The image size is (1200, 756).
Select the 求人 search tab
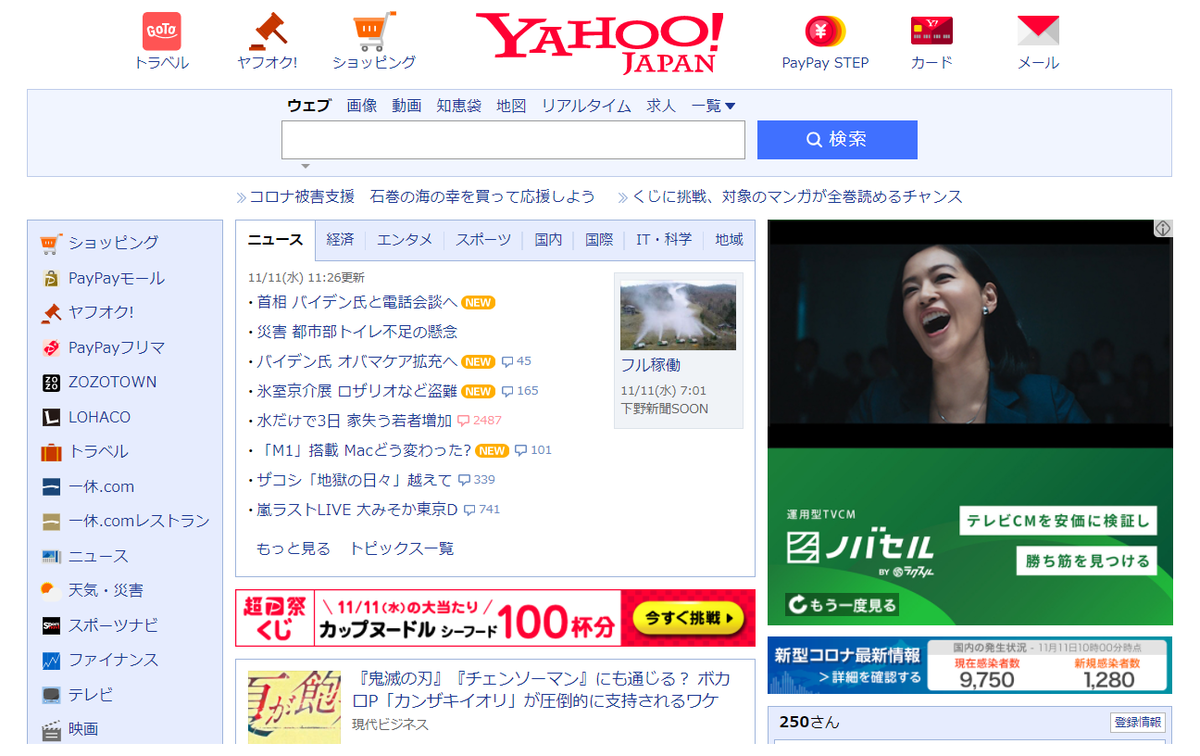661,105
